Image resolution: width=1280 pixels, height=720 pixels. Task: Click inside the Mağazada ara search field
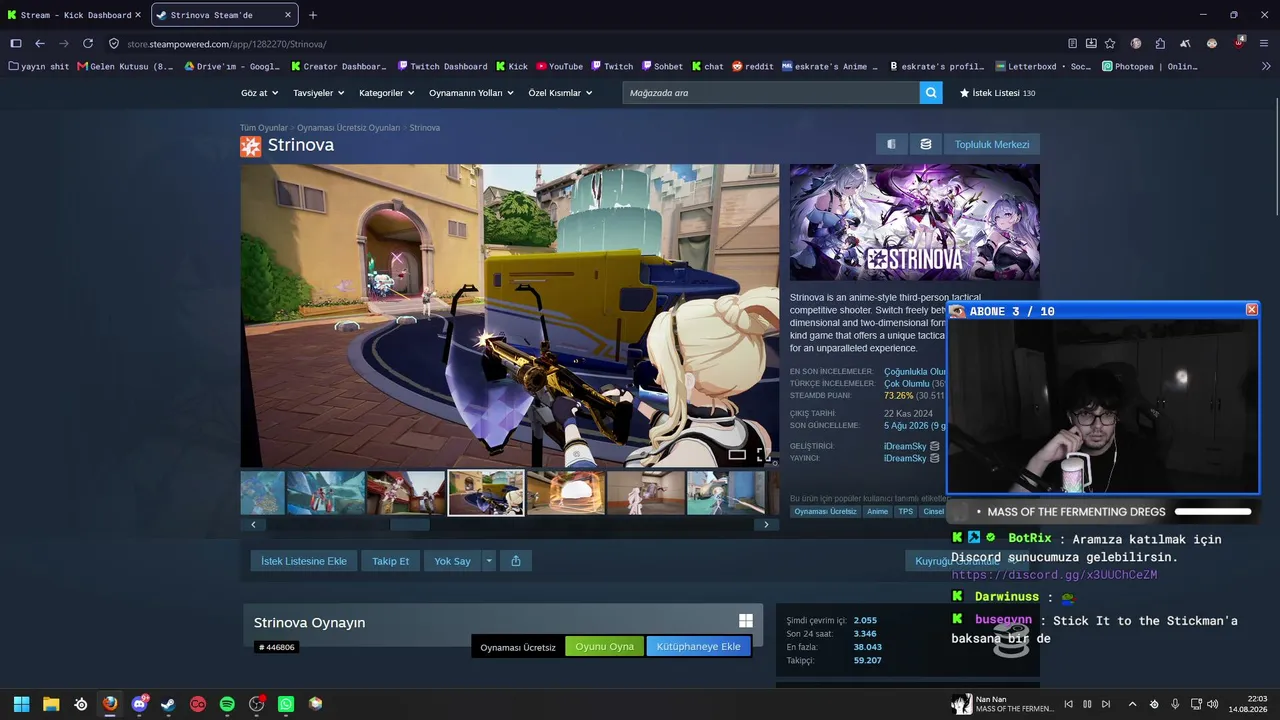coord(771,93)
